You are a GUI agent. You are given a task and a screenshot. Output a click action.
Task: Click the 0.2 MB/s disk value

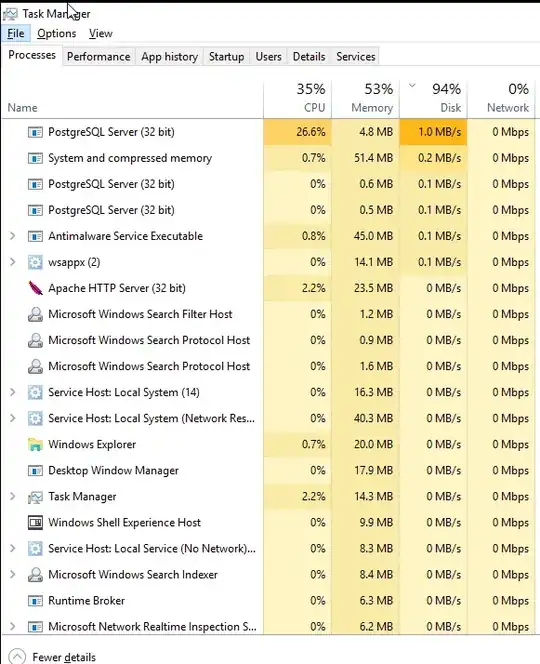coord(440,158)
